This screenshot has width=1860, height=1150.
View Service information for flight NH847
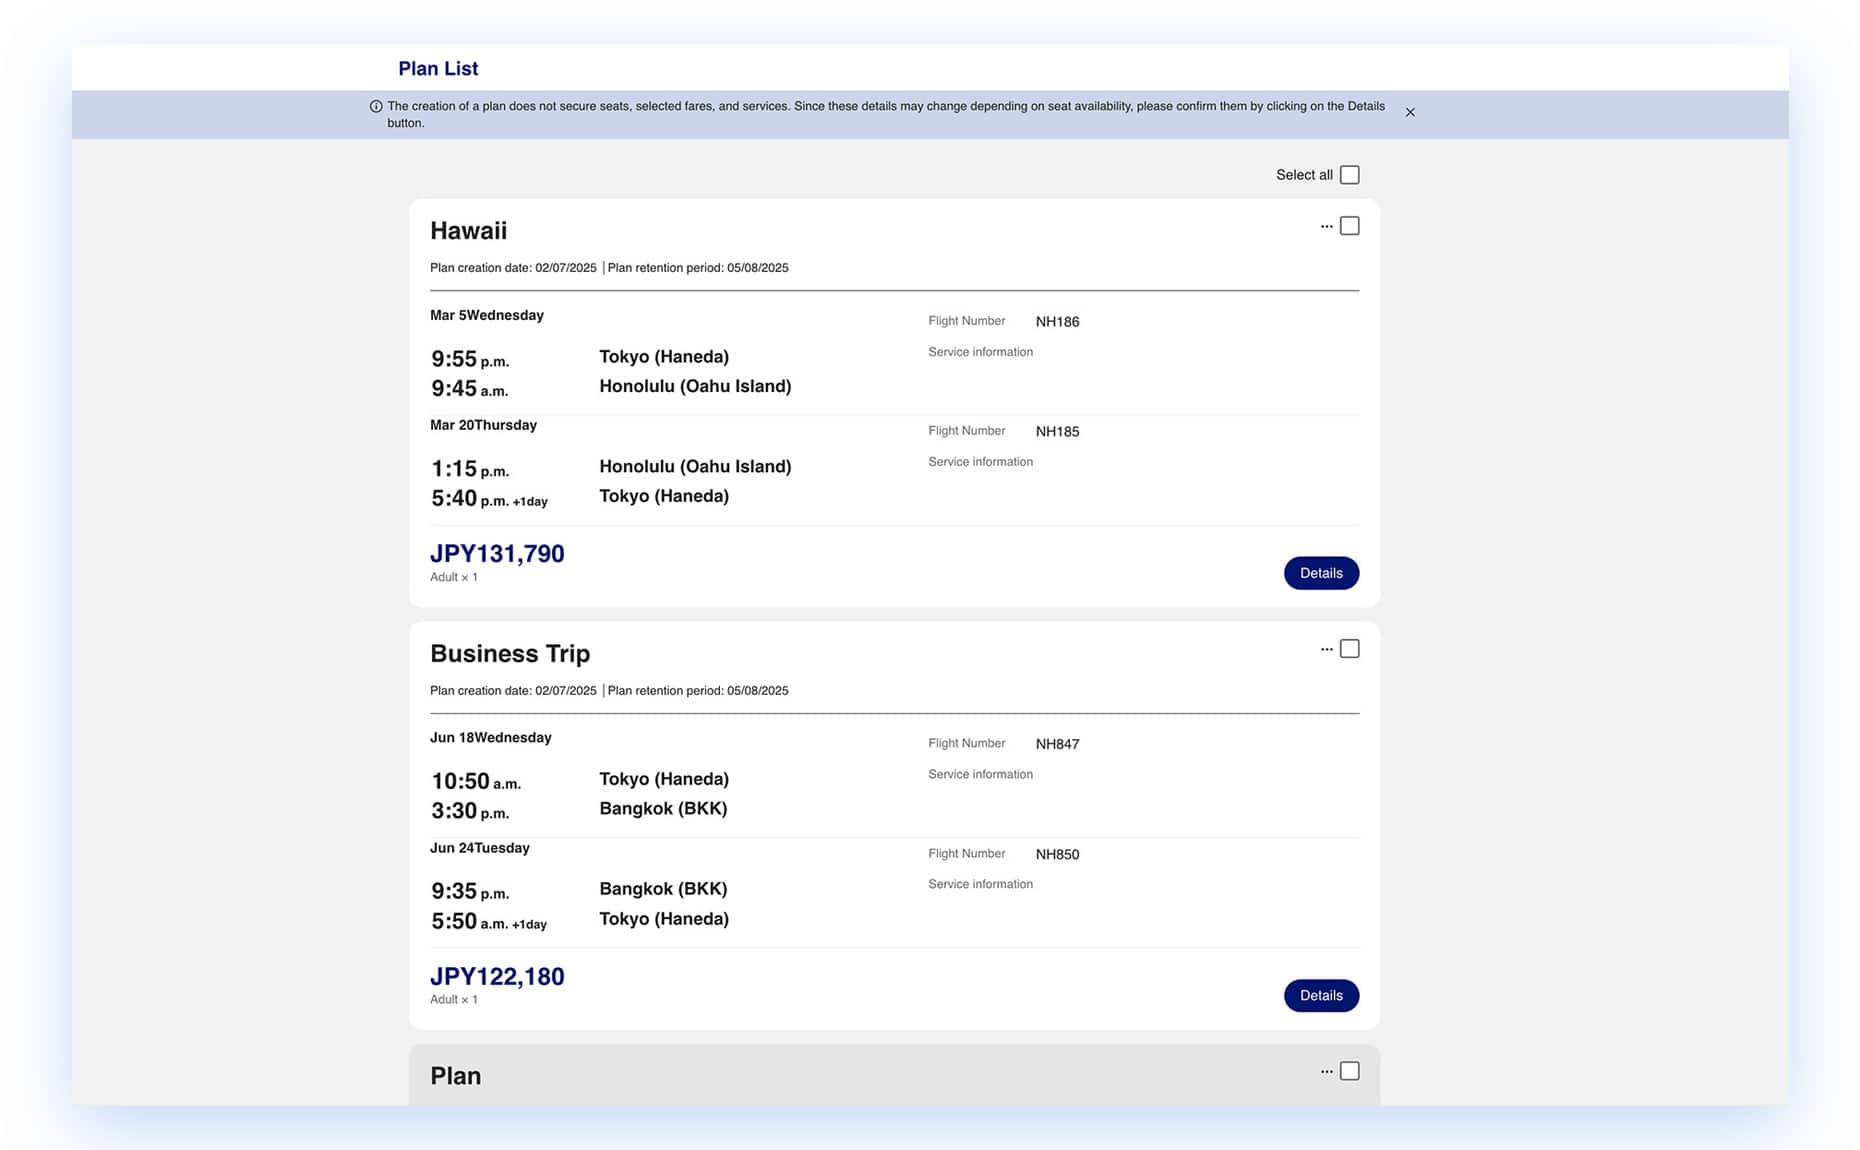coord(980,775)
